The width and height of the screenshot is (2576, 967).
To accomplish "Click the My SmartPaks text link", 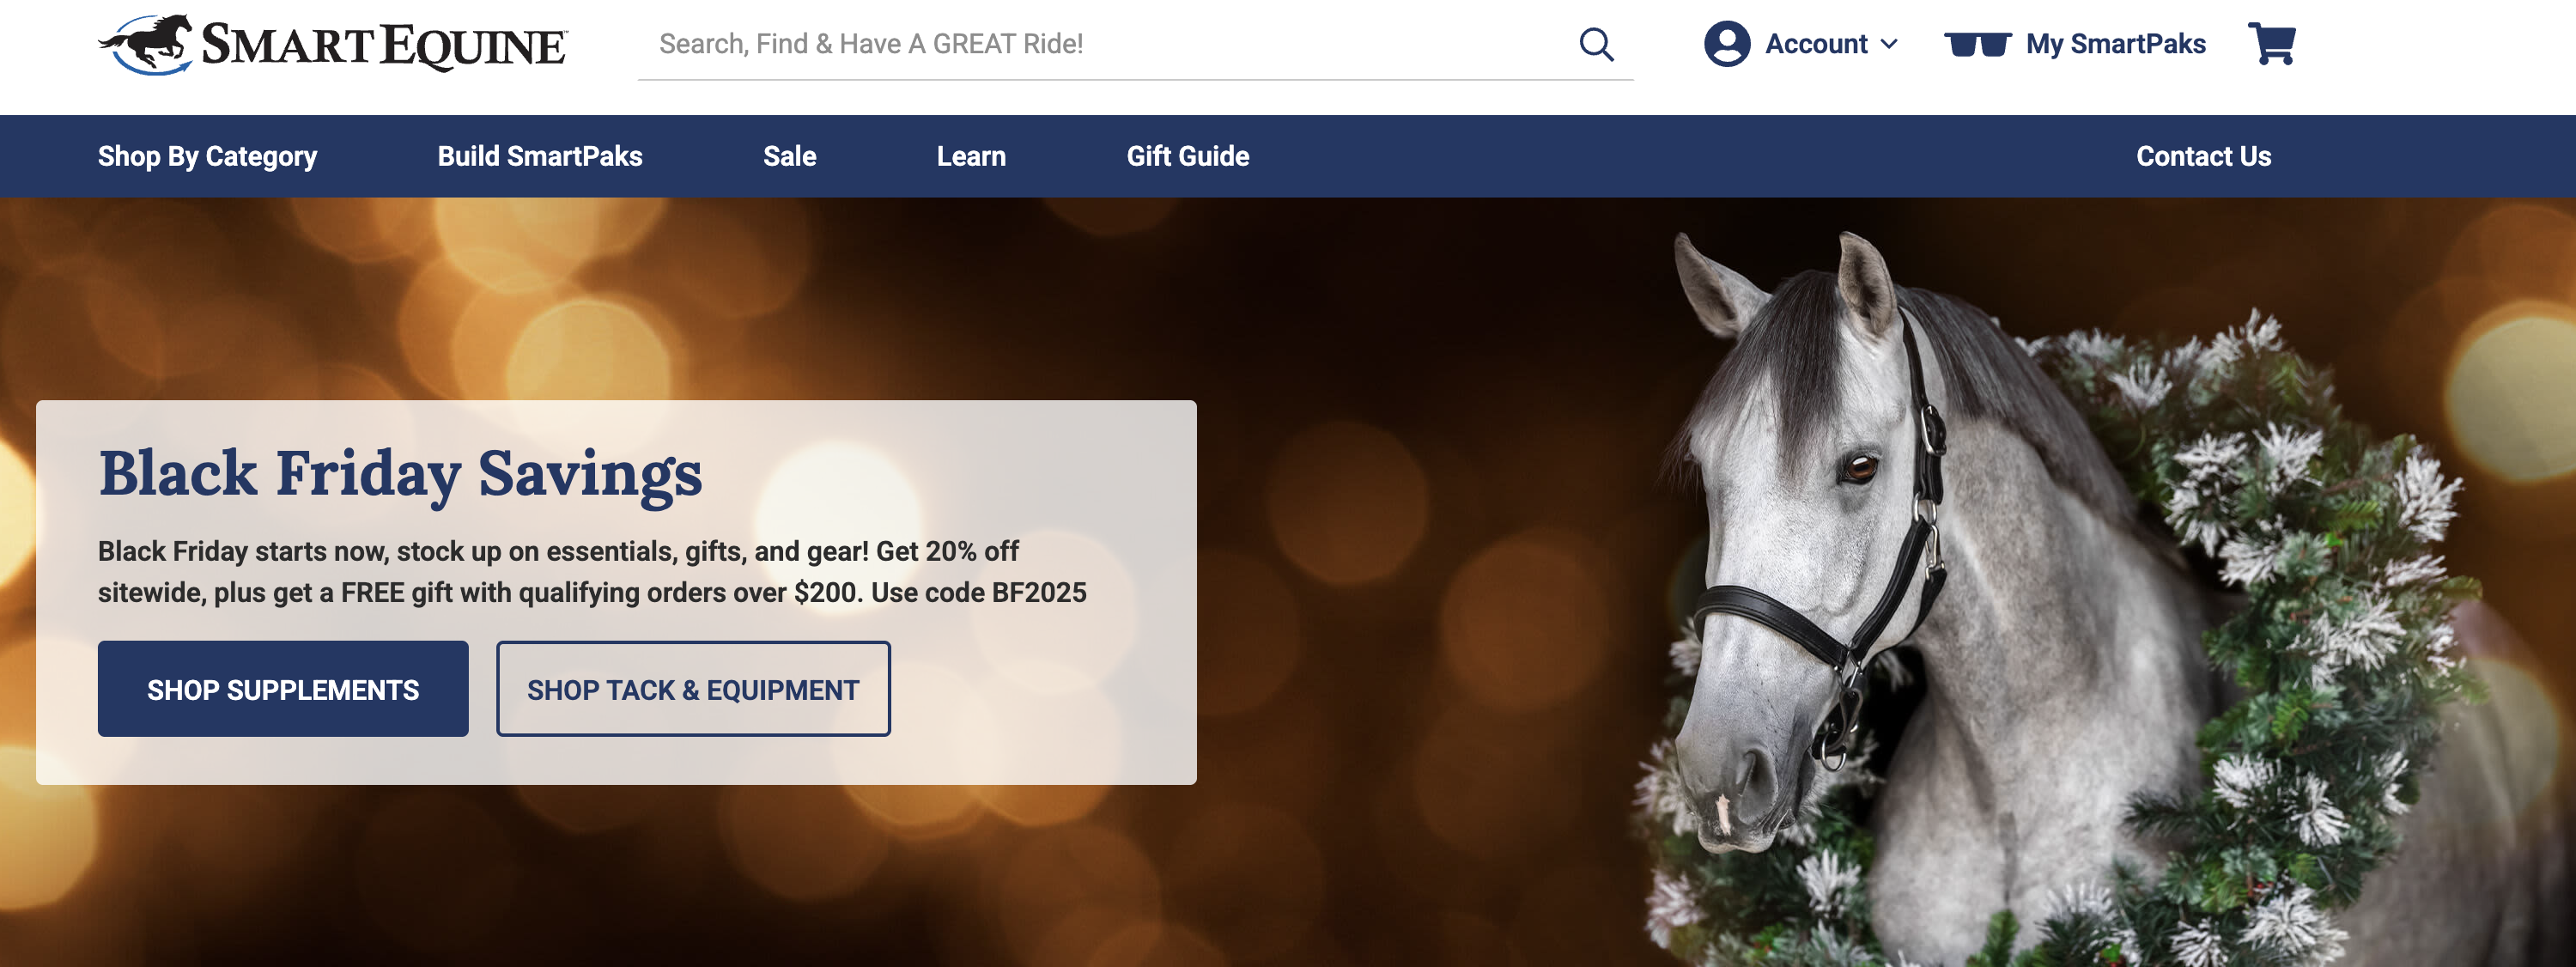I will pyautogui.click(x=2115, y=44).
